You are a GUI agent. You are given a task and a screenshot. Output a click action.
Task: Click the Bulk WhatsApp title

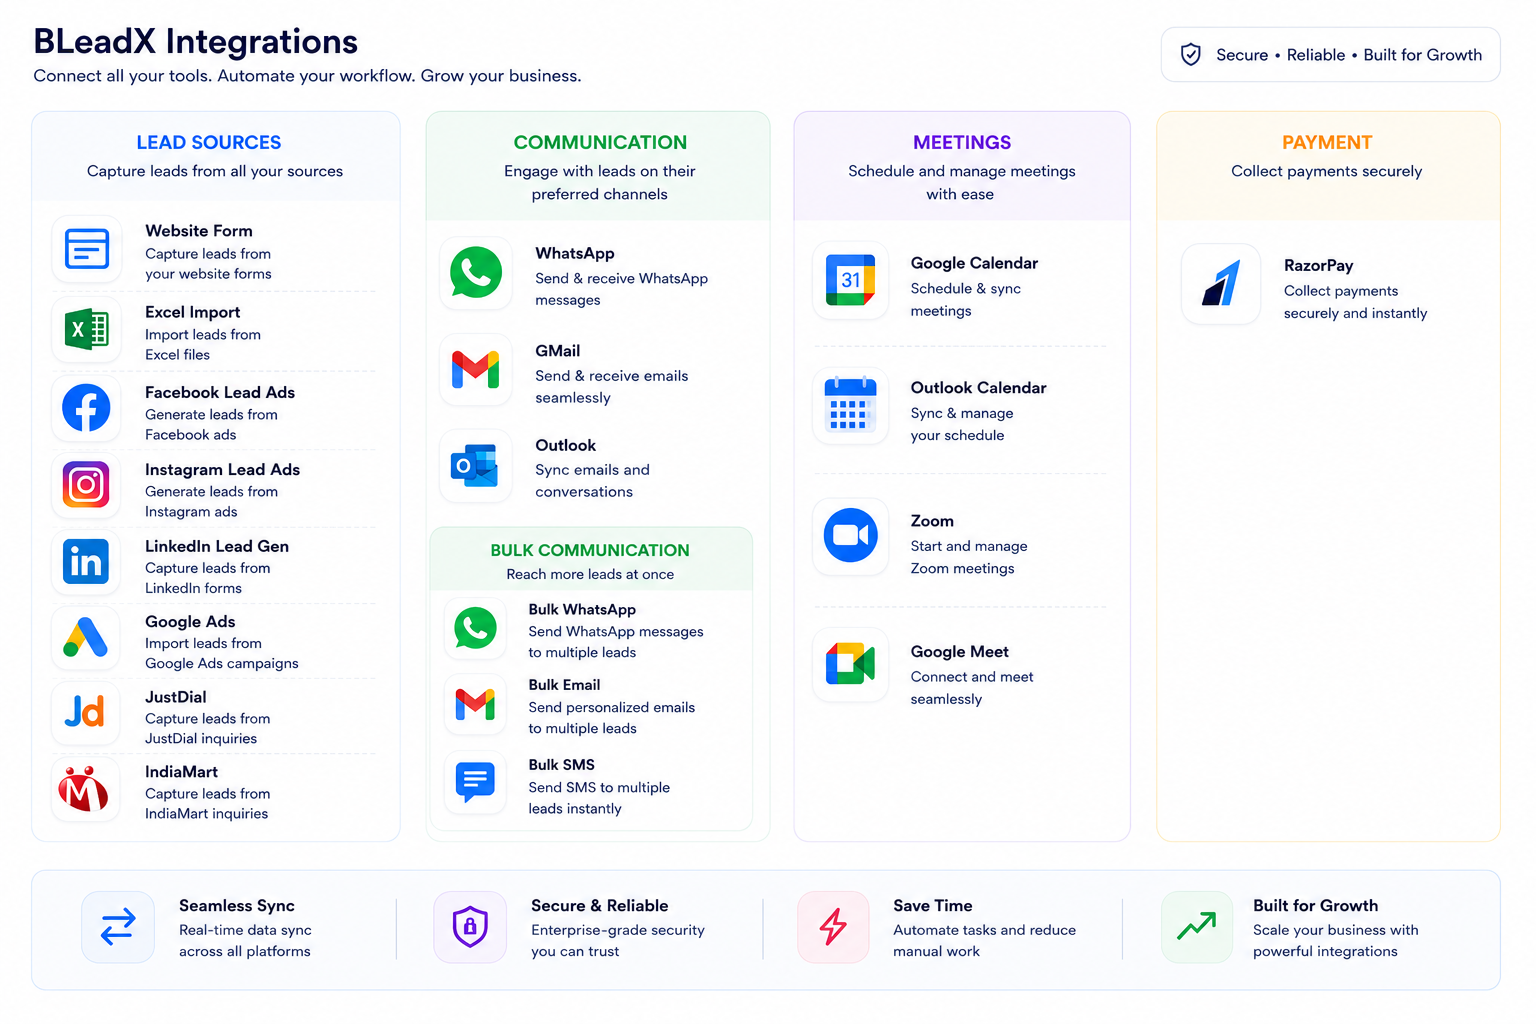point(582,609)
